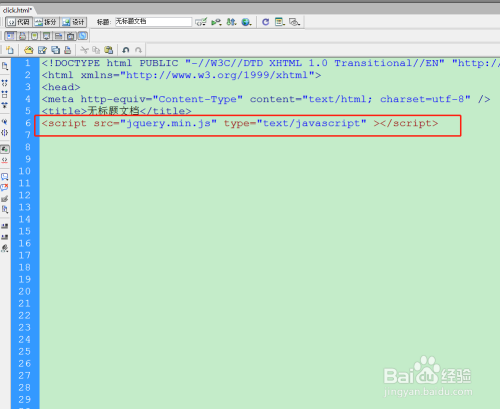Open the Open Documents list in coding toolbar
This screenshot has width=500, height=409.
pyautogui.click(x=5, y=66)
